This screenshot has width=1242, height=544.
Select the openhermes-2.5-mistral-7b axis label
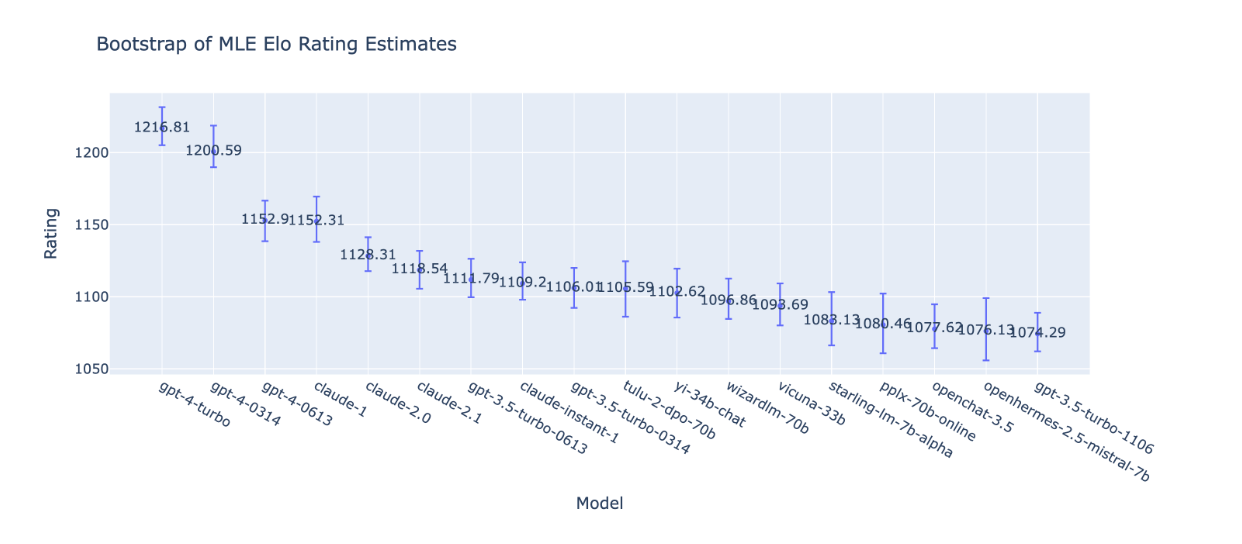pyautogui.click(x=1066, y=431)
